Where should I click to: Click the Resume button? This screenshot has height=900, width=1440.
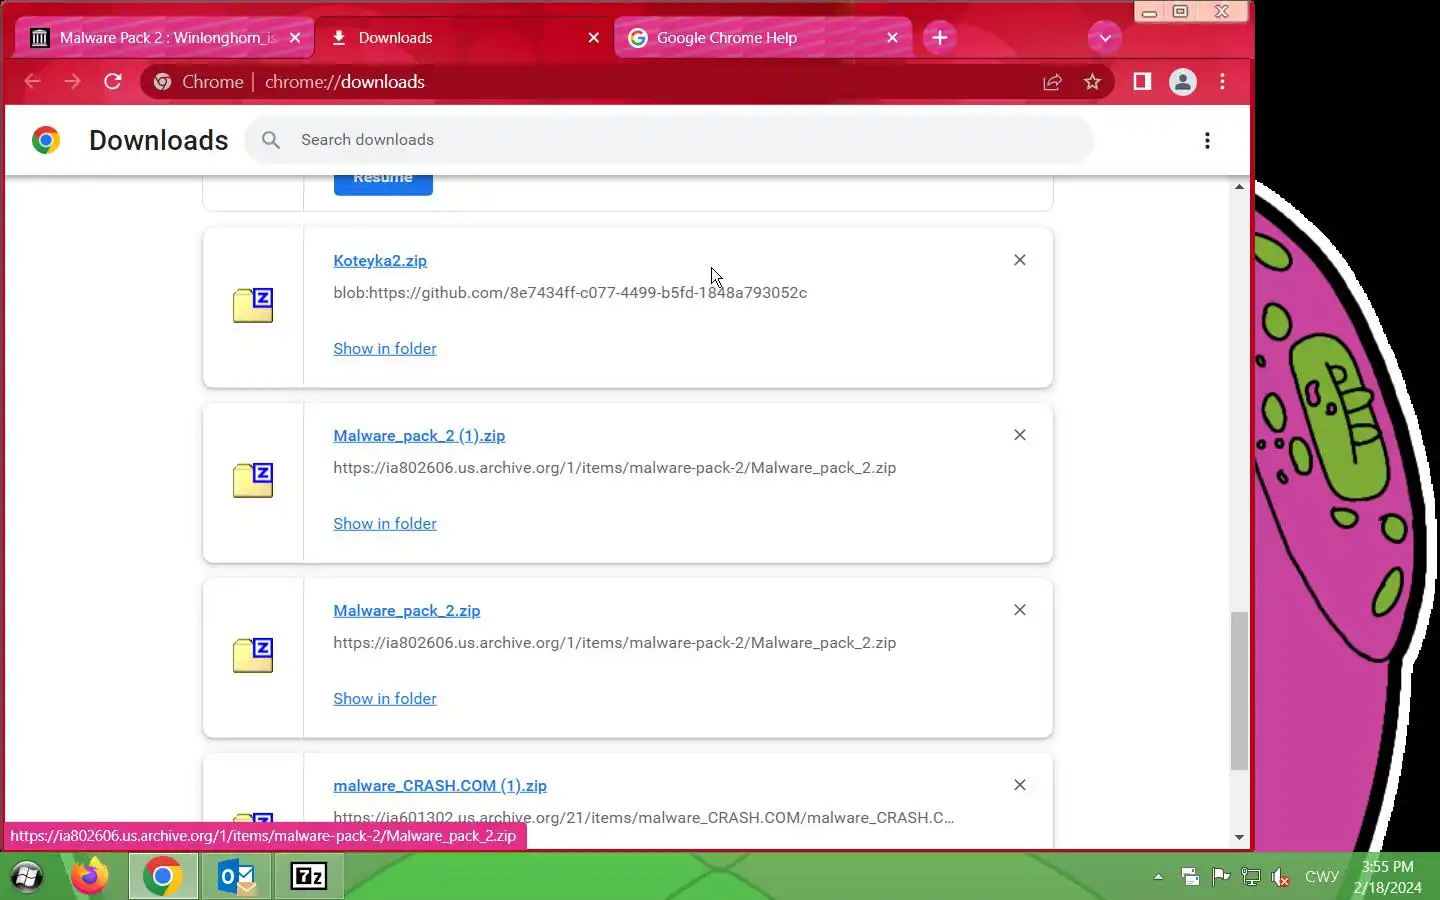383,184
